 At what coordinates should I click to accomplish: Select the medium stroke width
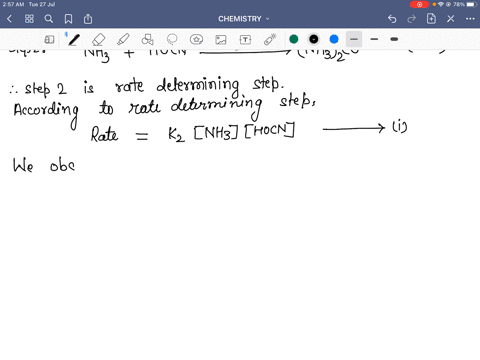(374, 39)
